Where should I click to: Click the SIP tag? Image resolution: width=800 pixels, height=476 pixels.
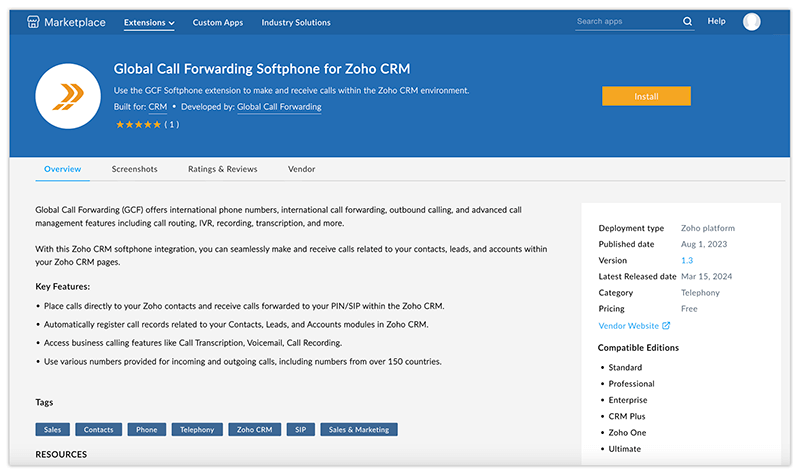(x=301, y=430)
